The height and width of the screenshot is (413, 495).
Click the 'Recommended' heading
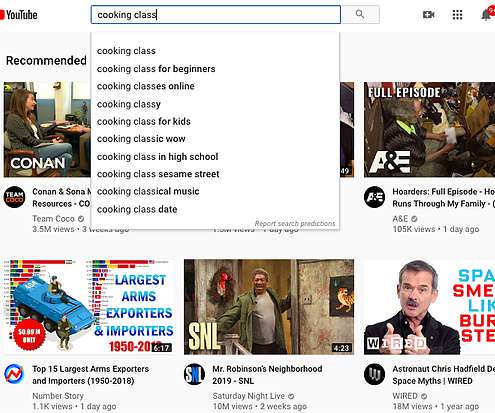coord(46,61)
